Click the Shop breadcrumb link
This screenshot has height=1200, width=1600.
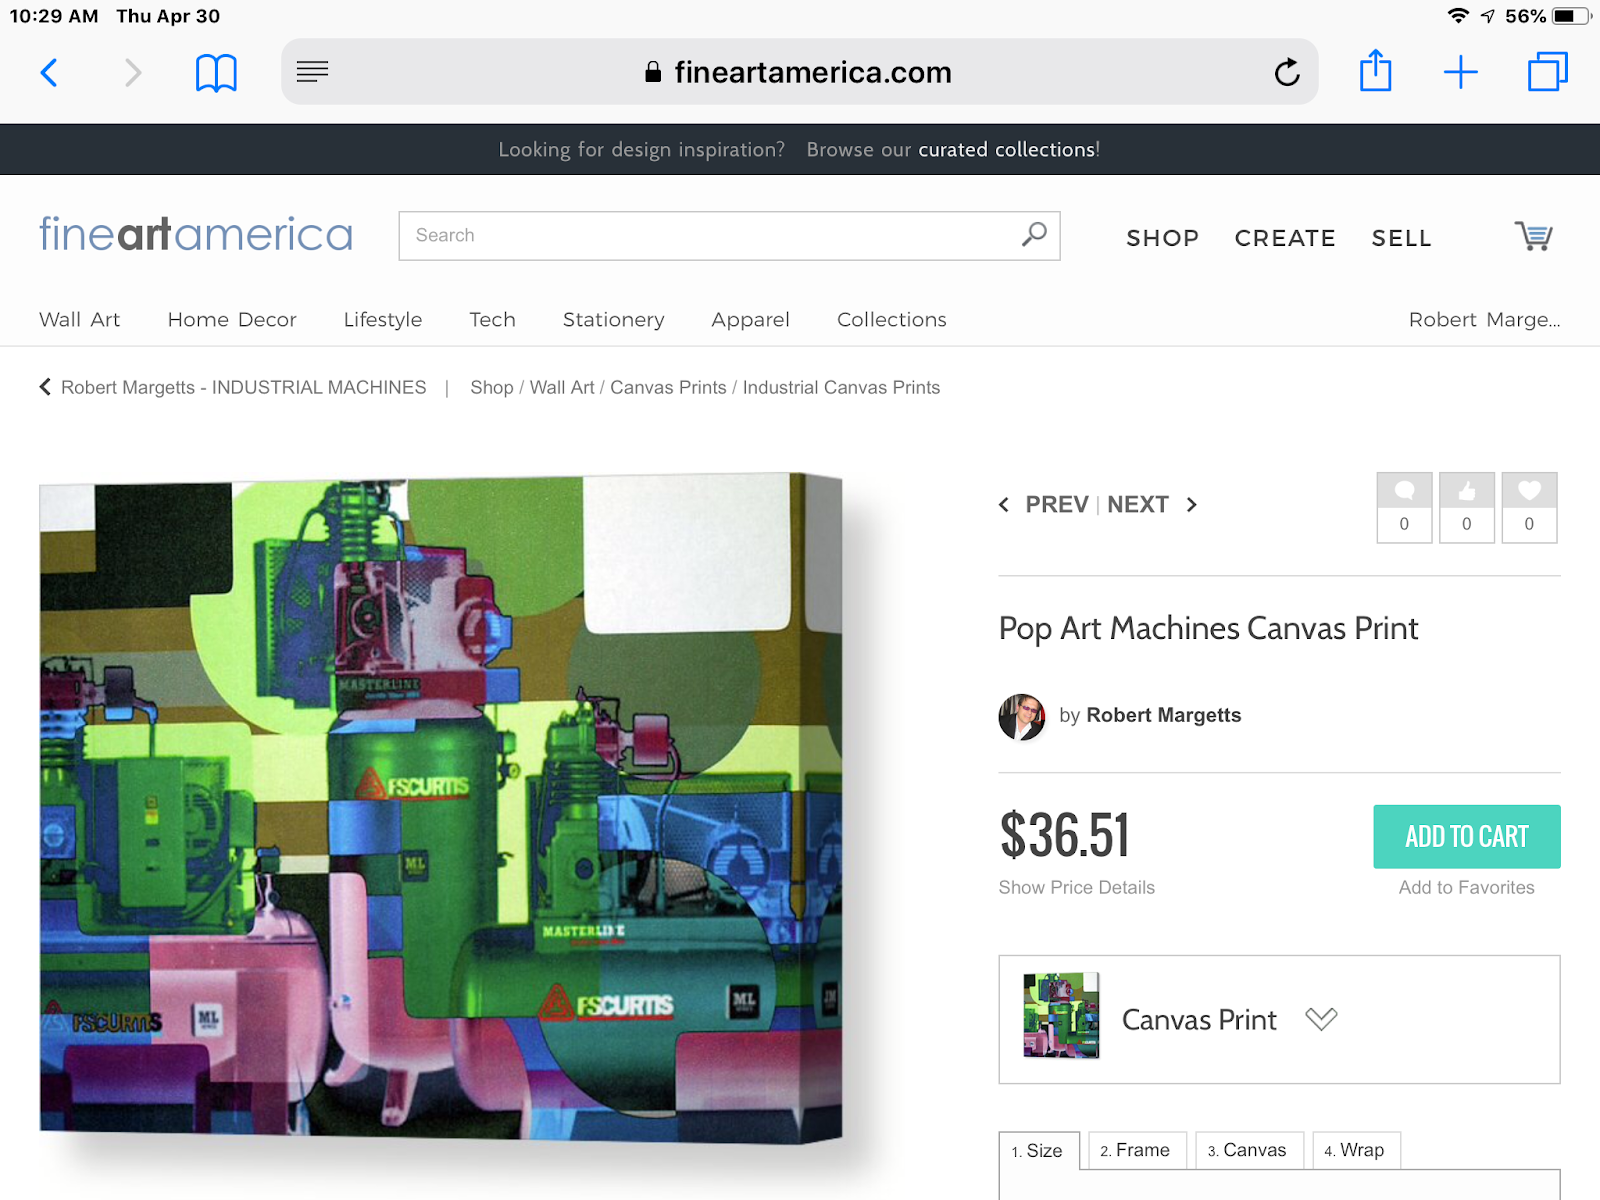click(492, 387)
